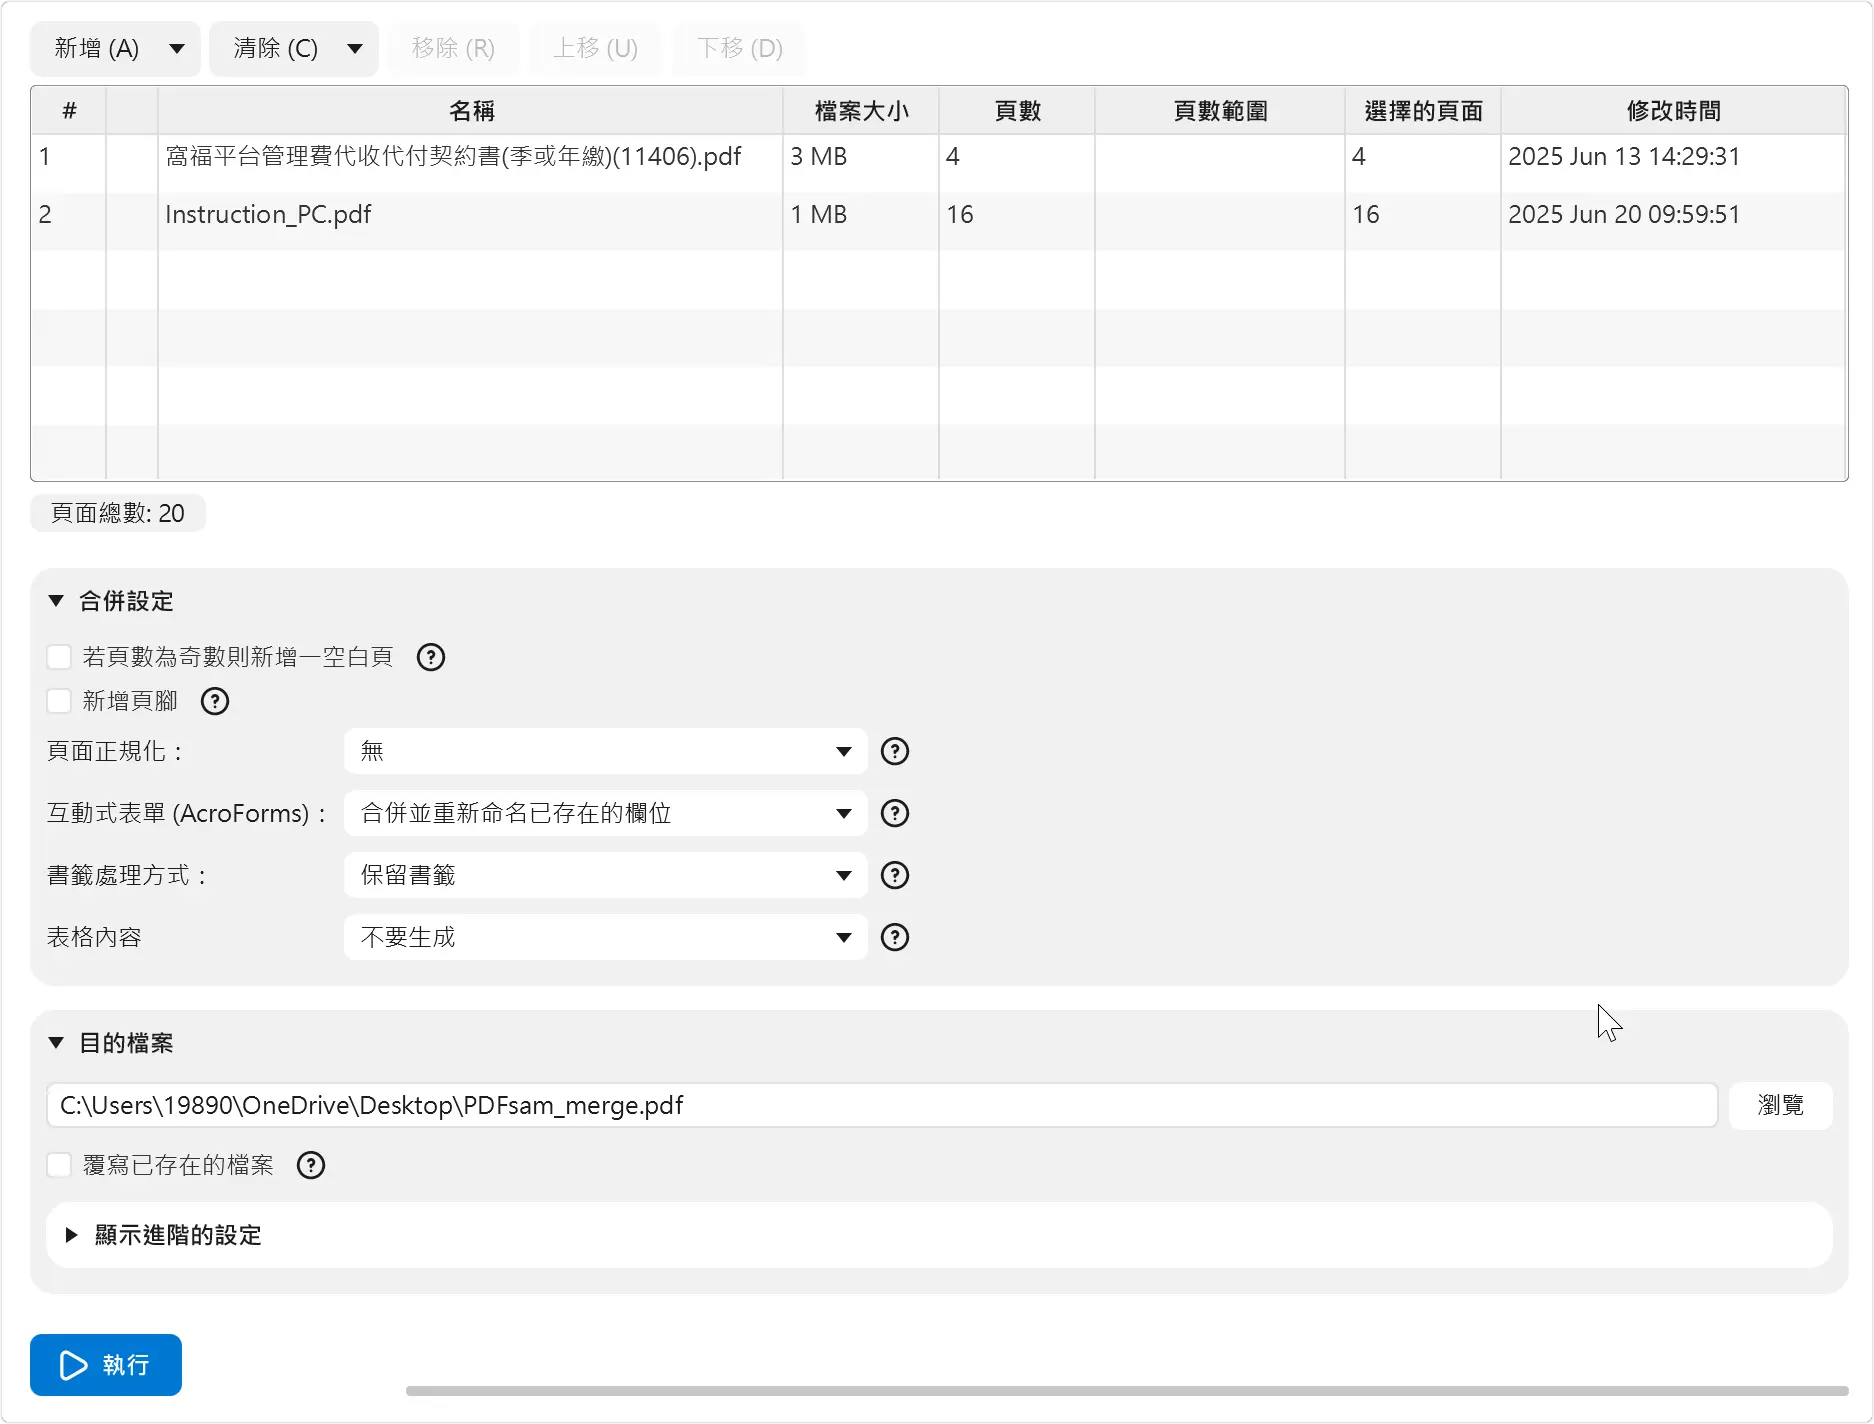Click the 下移 (D) button
Image resolution: width=1874 pixels, height=1424 pixels.
pyautogui.click(x=740, y=48)
